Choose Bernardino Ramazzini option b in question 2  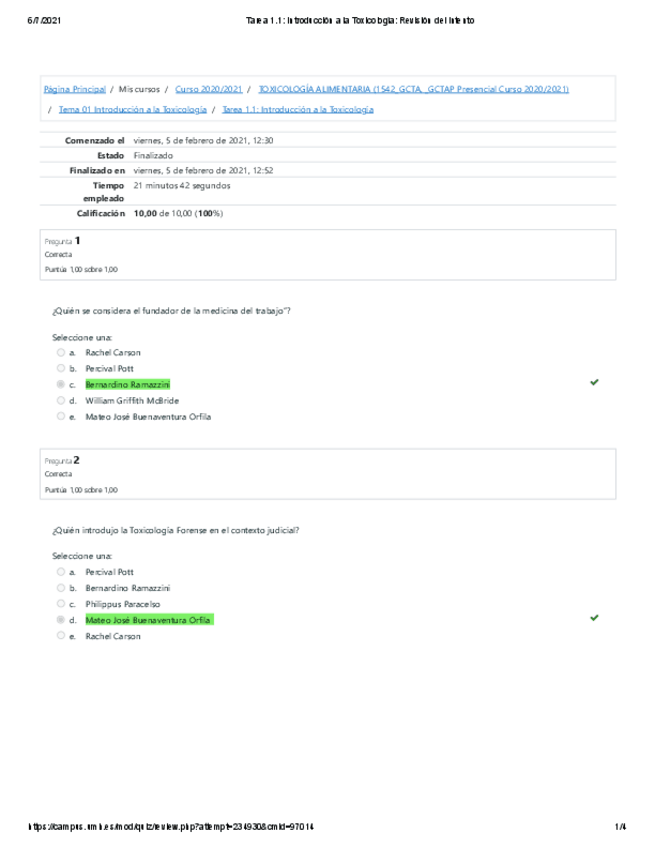click(x=61, y=588)
